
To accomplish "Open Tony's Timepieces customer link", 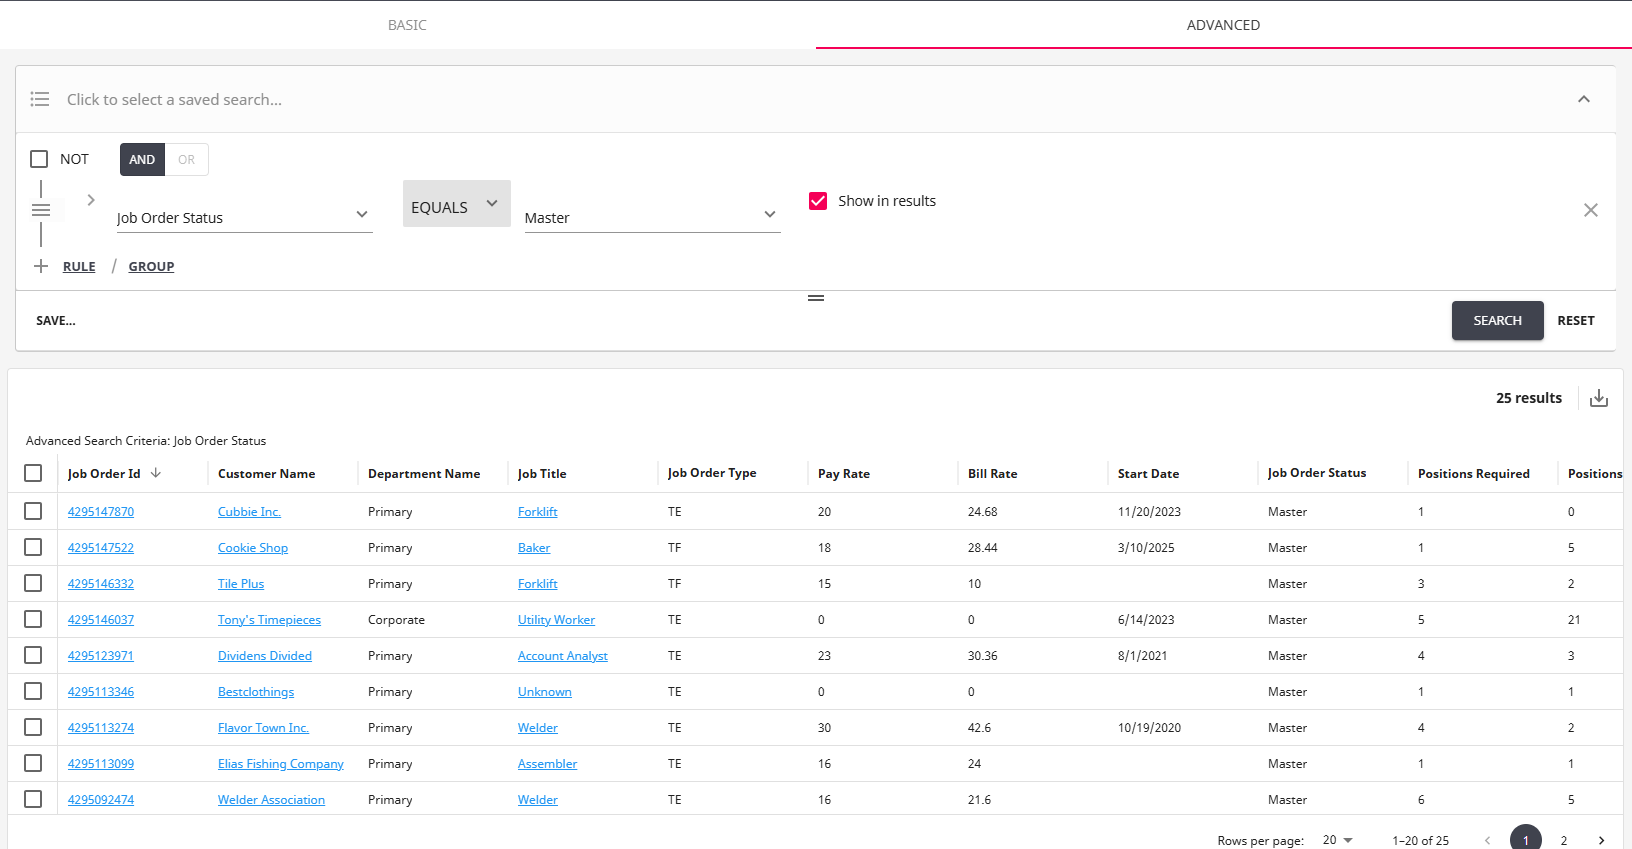I will tap(269, 620).
